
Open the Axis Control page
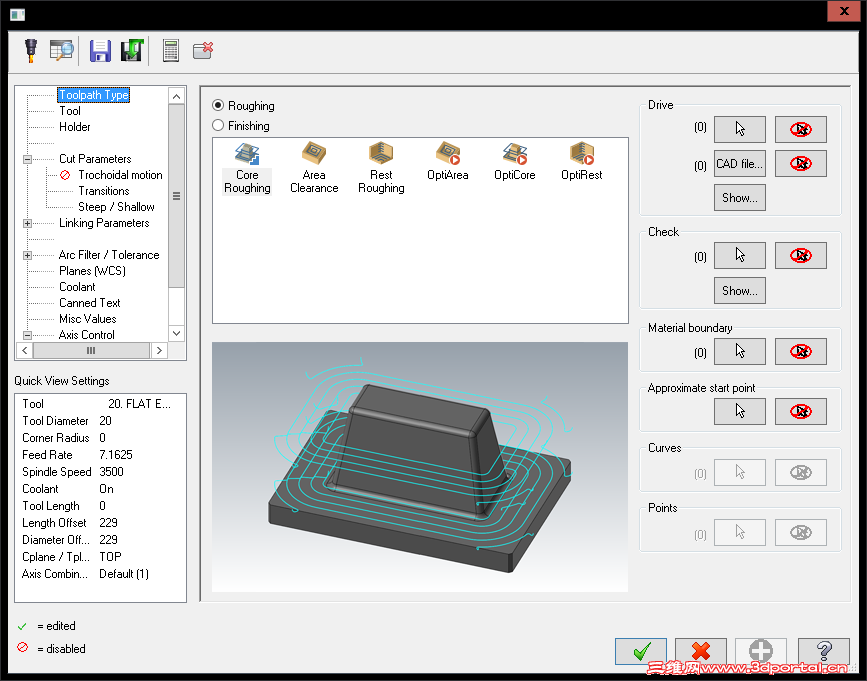pyautogui.click(x=86, y=335)
